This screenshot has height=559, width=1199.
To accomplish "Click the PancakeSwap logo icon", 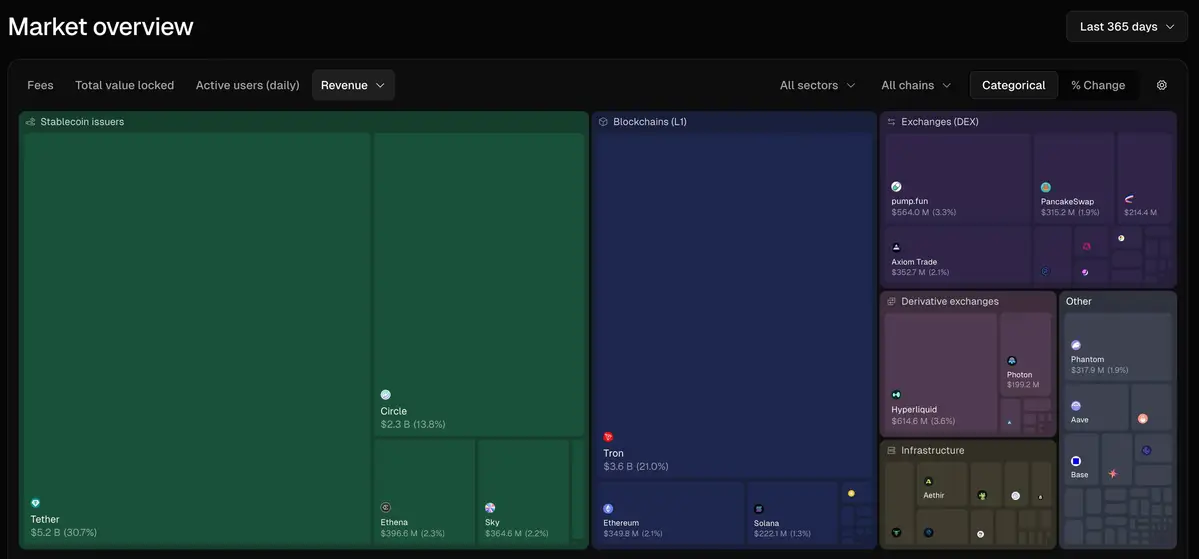I will (x=1046, y=187).
